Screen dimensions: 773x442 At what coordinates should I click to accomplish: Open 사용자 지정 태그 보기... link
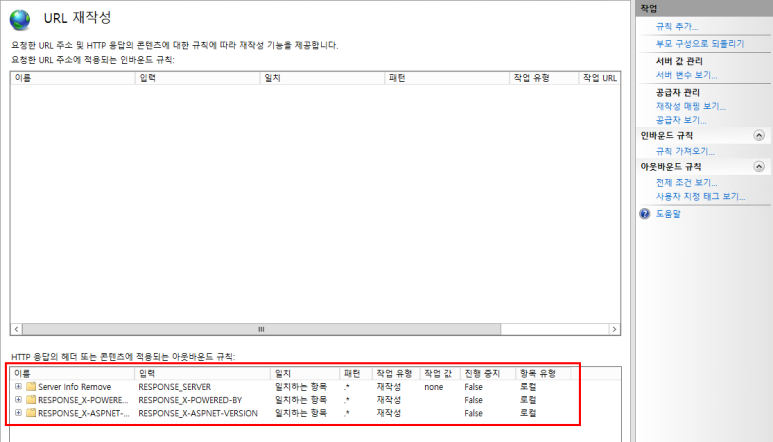point(700,196)
